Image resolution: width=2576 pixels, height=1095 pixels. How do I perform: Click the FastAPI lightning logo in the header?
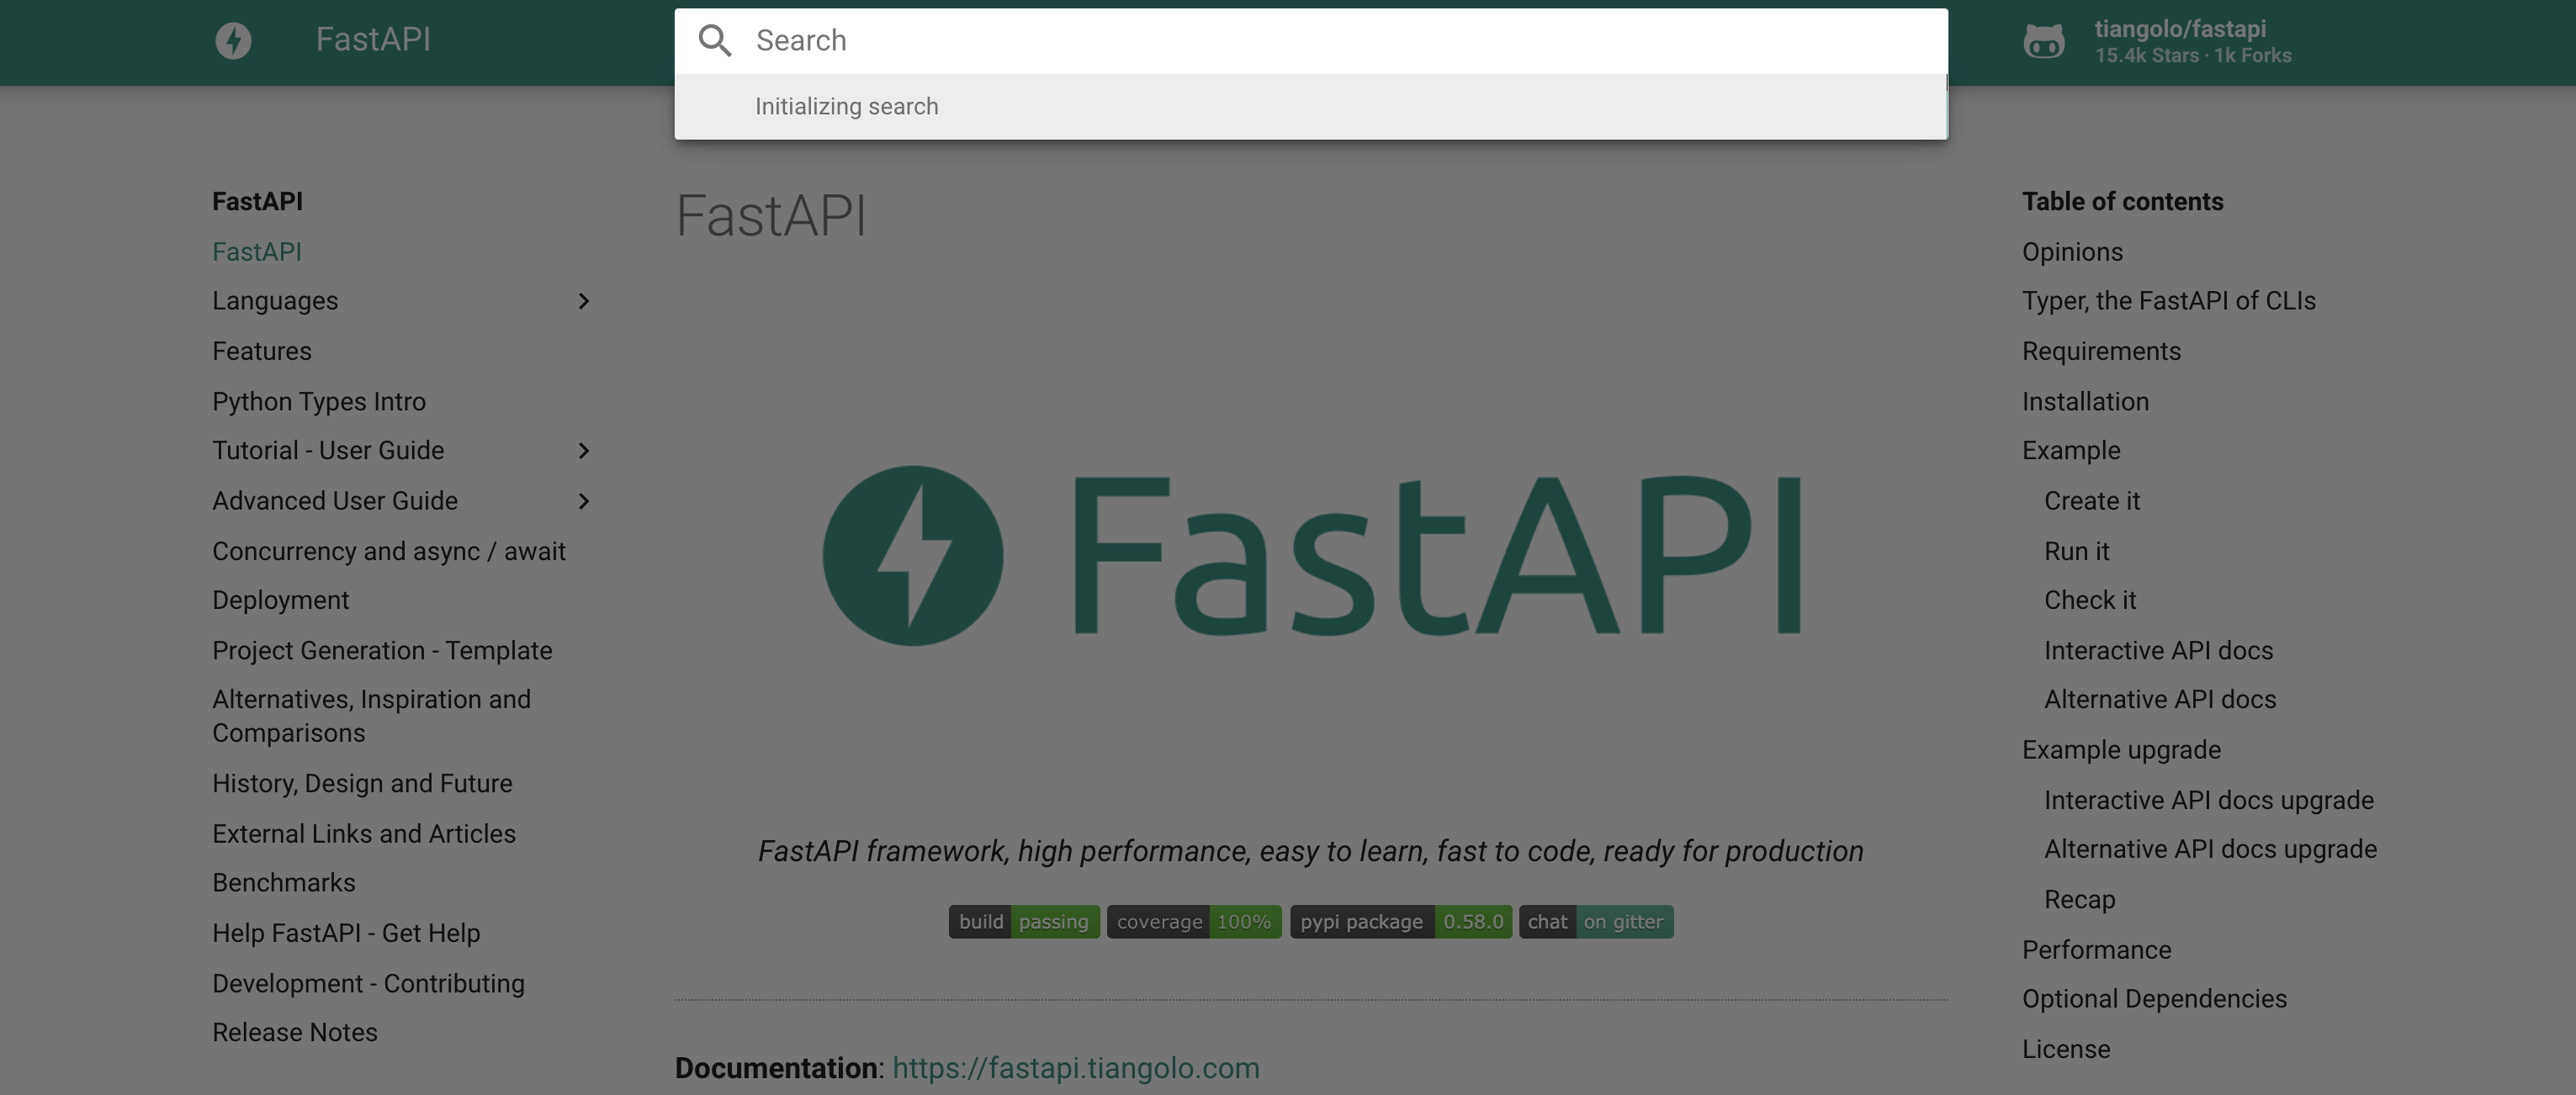click(234, 40)
